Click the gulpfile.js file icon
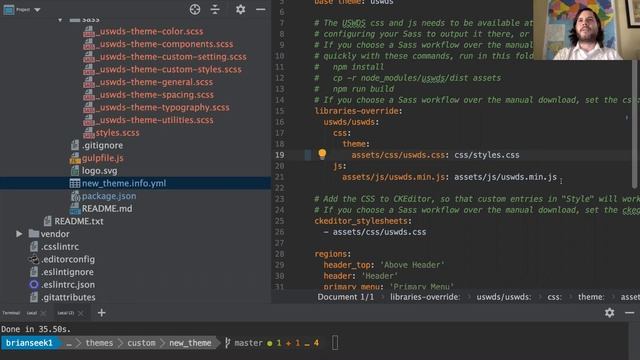Viewport: 640px width, 360px height. [75, 158]
